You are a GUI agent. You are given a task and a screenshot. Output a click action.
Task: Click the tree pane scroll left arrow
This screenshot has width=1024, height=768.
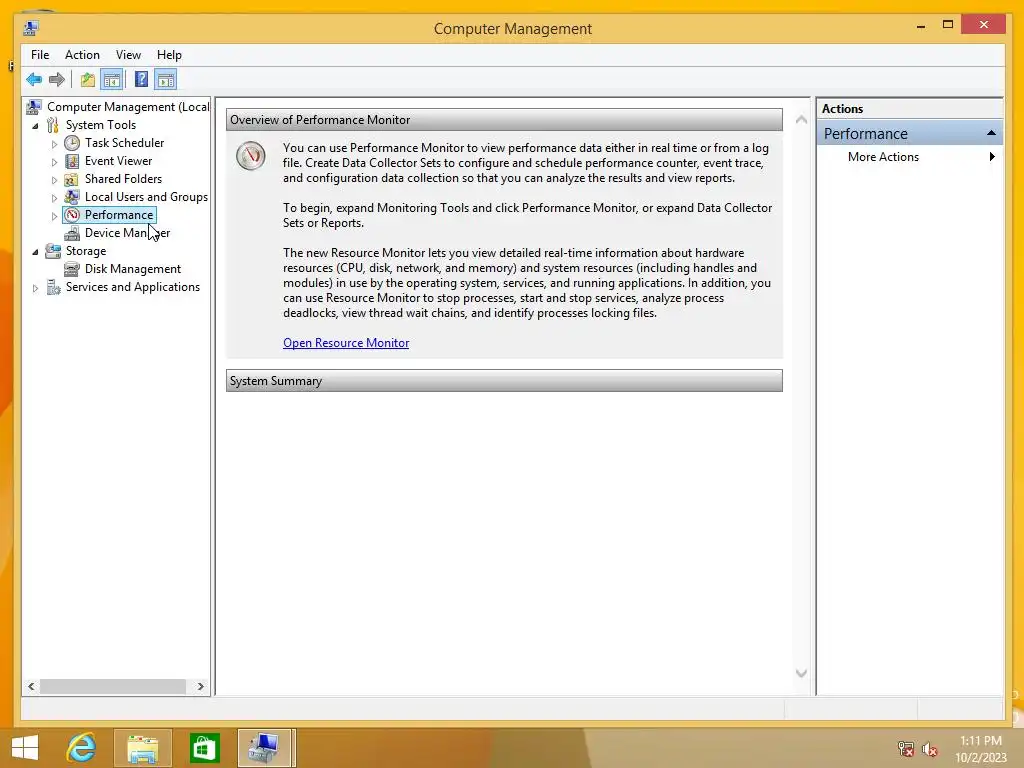coord(31,686)
